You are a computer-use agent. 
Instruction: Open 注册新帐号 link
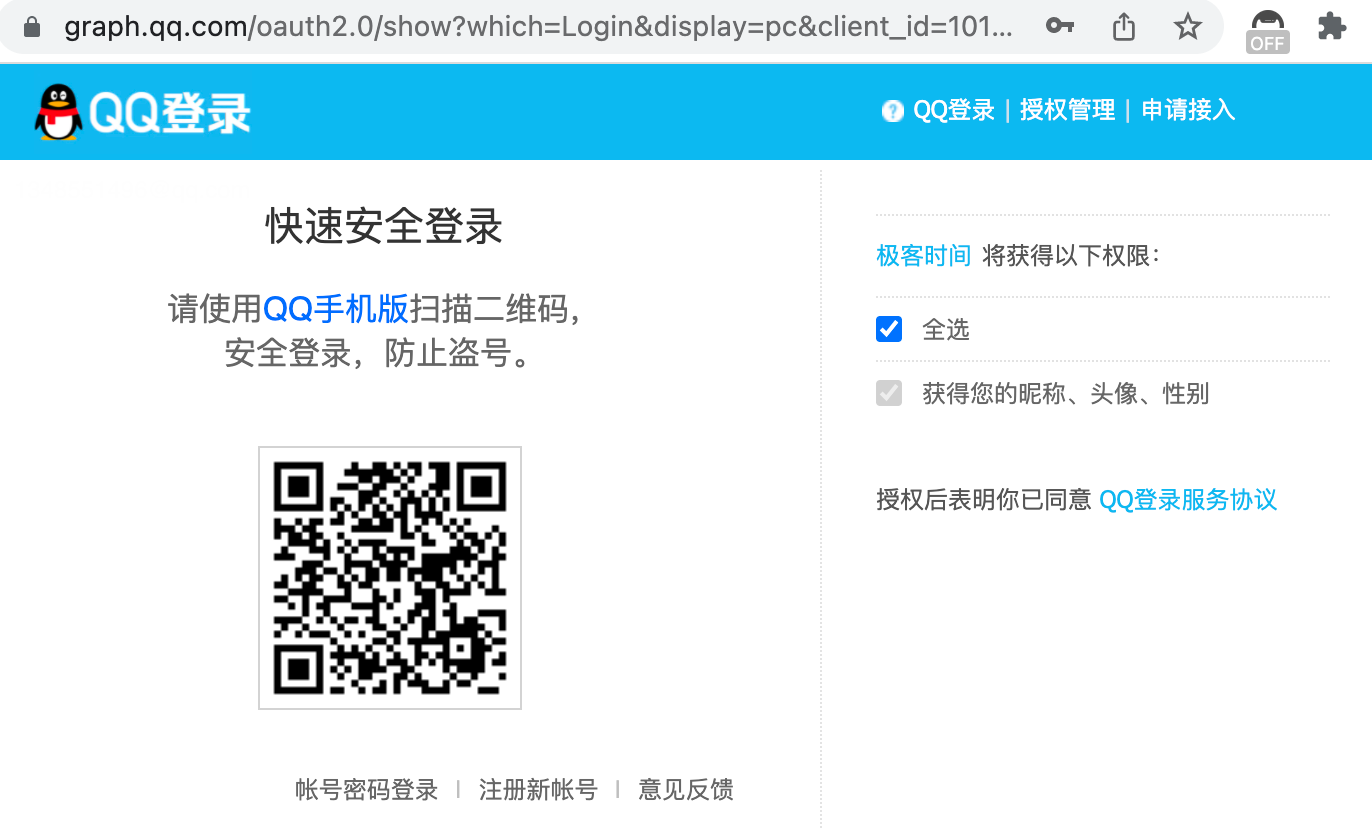(x=538, y=790)
